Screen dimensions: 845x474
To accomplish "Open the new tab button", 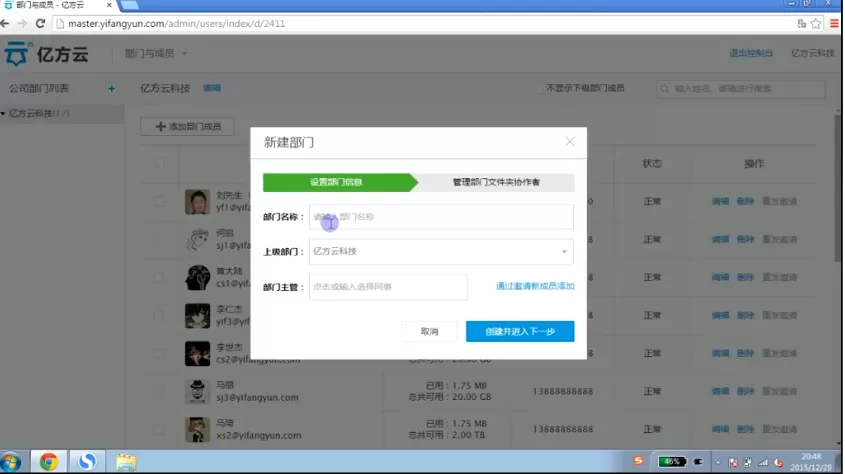I will pos(128,5).
